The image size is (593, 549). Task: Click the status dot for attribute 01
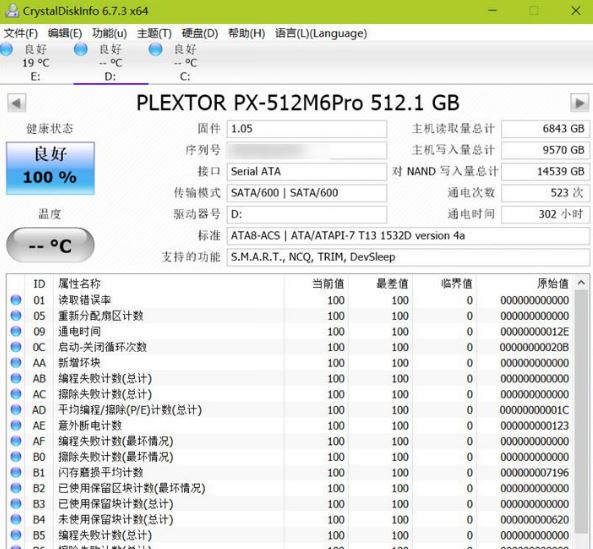(x=16, y=300)
